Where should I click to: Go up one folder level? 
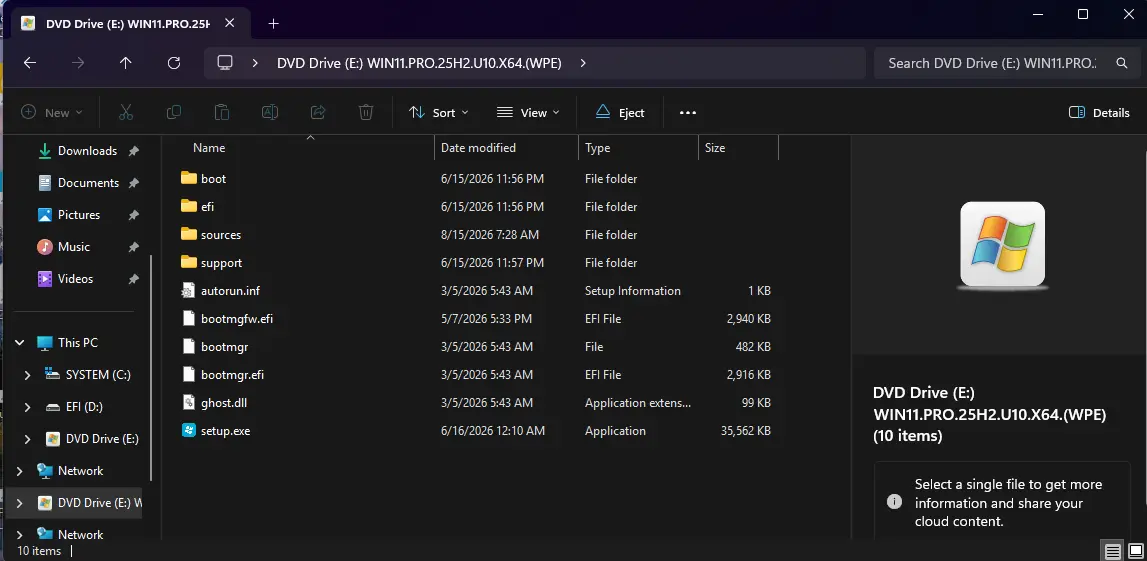point(126,63)
